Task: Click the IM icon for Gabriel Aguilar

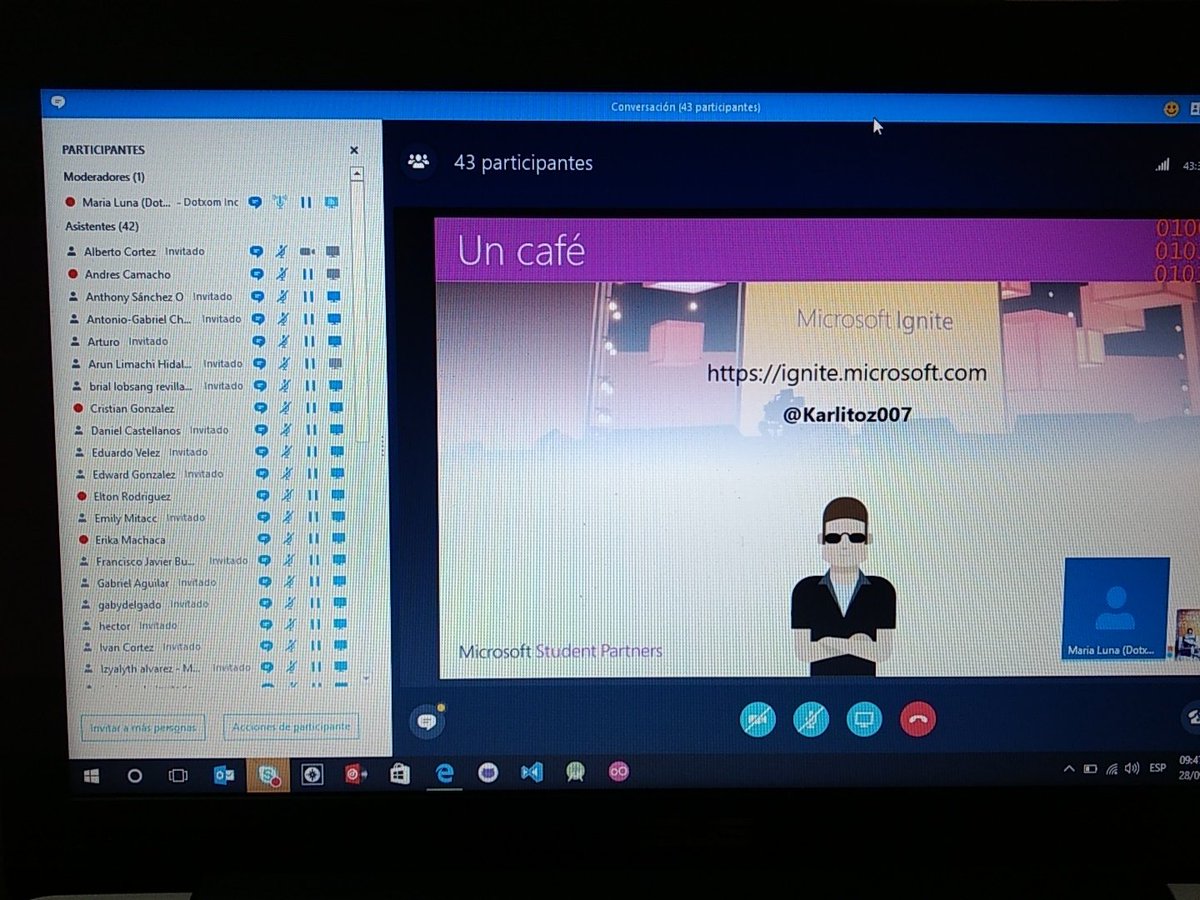Action: [265, 582]
